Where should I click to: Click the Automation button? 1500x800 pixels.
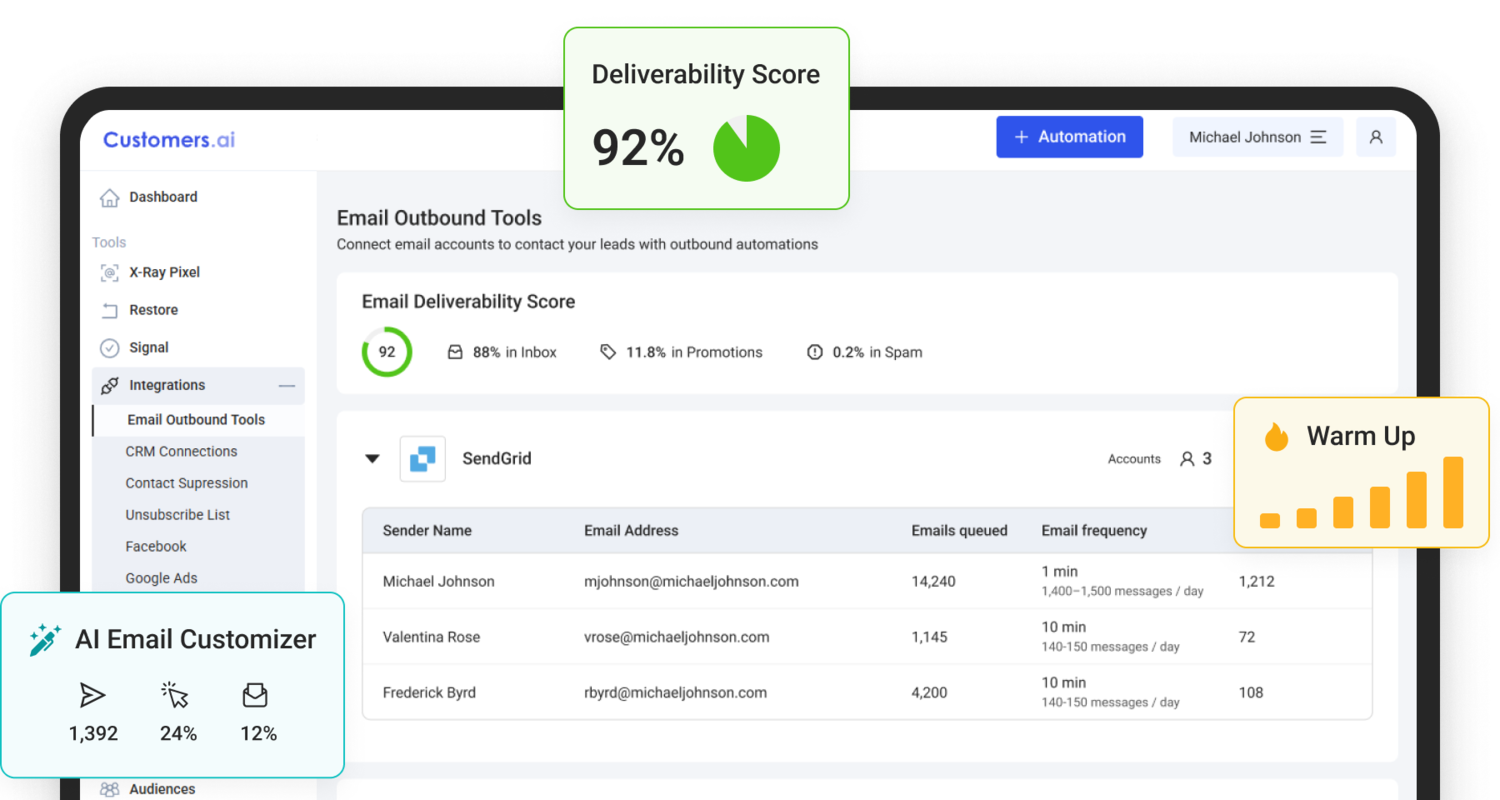pyautogui.click(x=1069, y=137)
